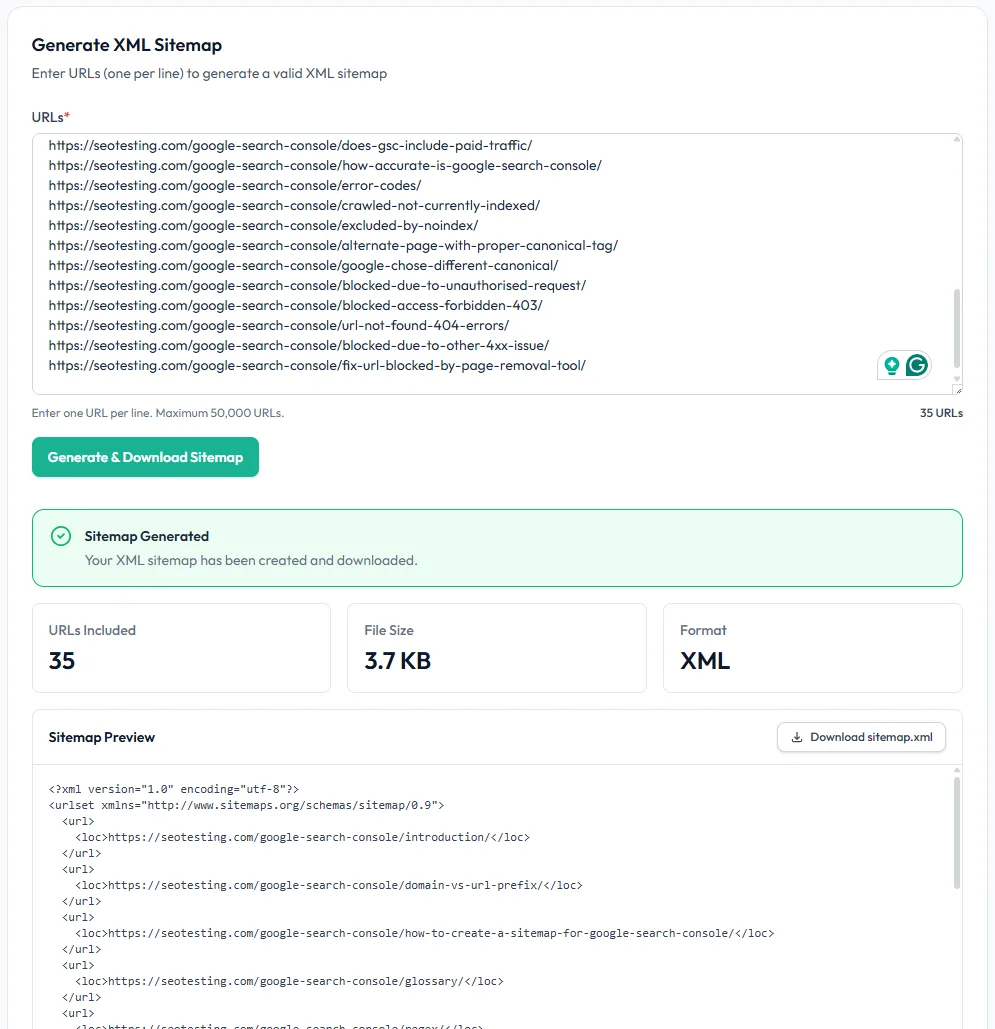Image resolution: width=995 pixels, height=1029 pixels.
Task: Open Grammarly suggestions via the lightbulb icon
Action: coord(891,365)
